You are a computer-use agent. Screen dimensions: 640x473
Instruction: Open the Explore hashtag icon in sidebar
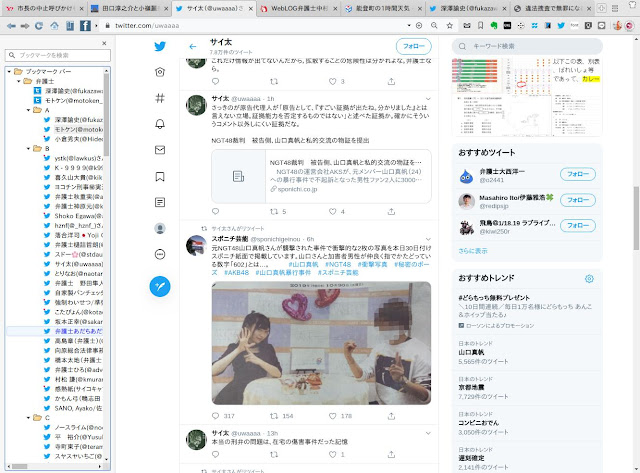(160, 98)
